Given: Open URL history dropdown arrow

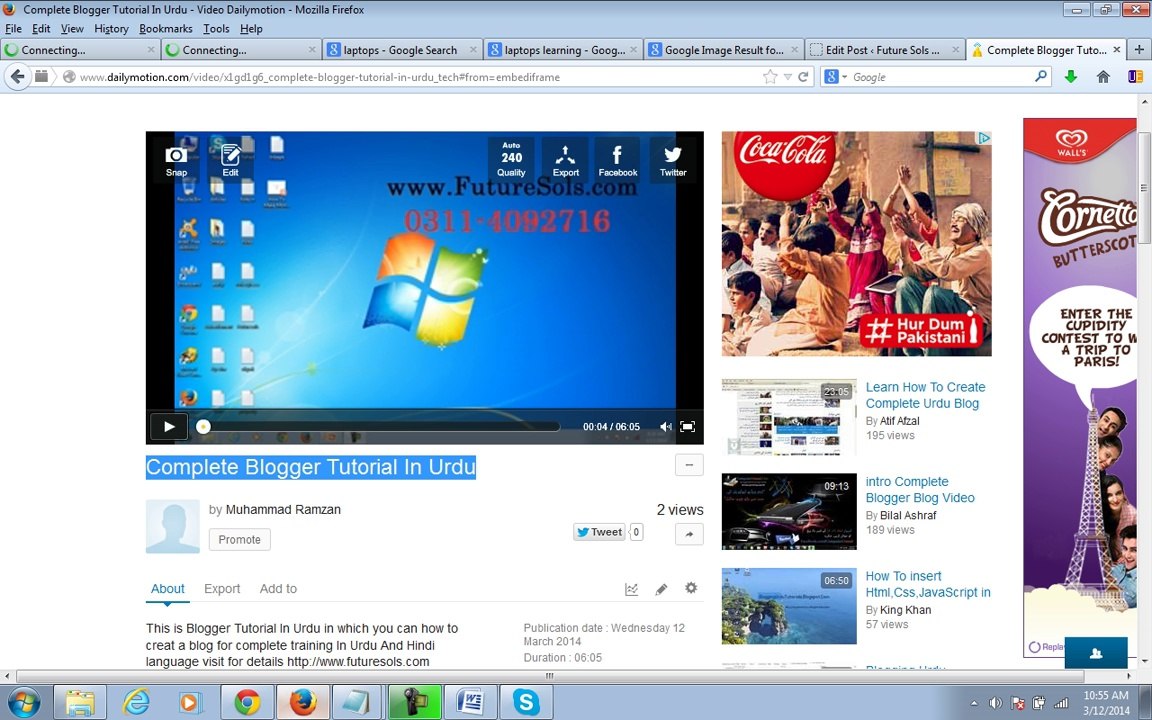Looking at the screenshot, I should click(788, 77).
